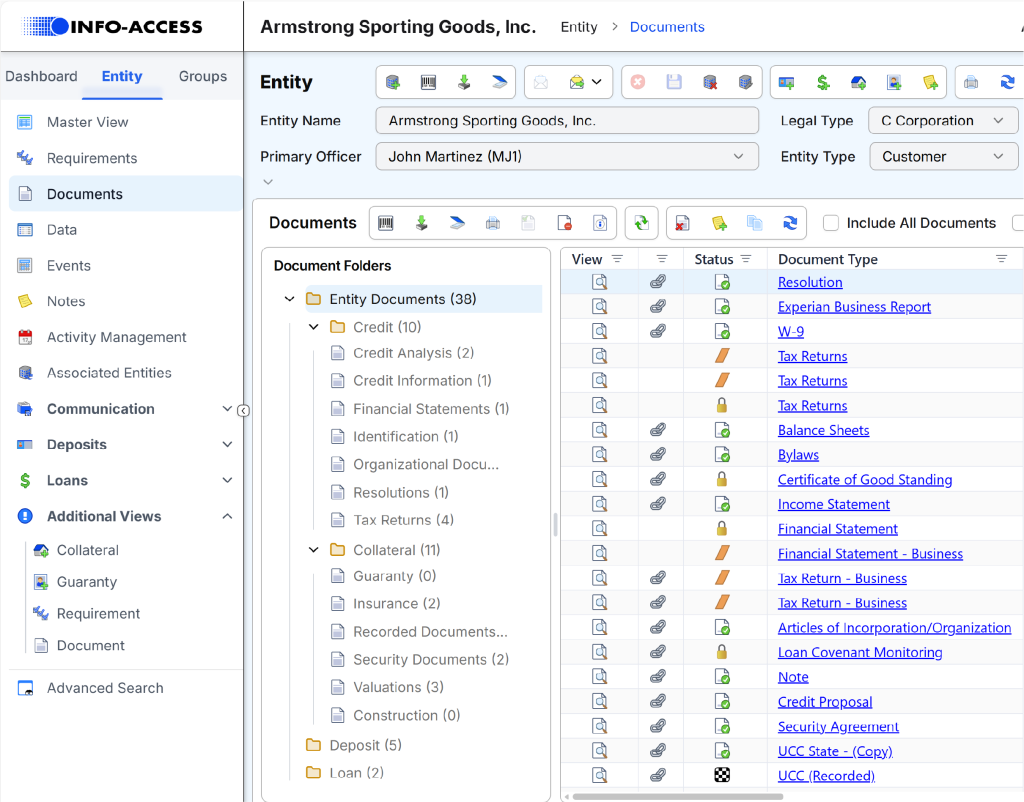1024x802 pixels.
Task: Switch to the Dashboard tab
Action: (42, 75)
